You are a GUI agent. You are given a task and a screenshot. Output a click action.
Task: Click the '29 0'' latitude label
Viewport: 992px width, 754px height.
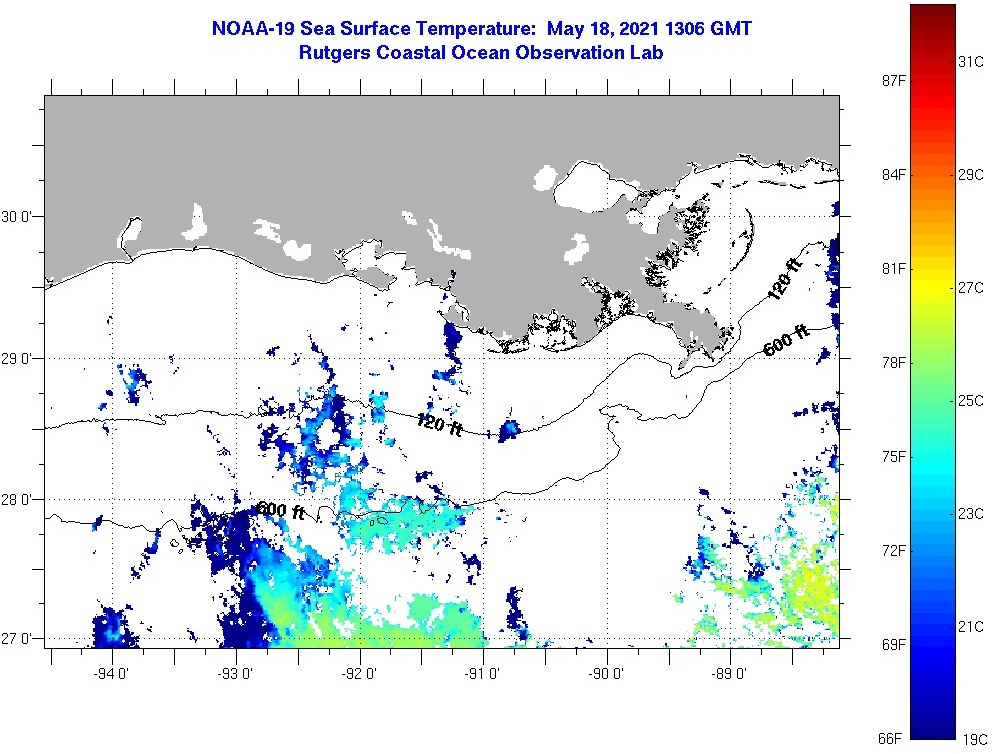tap(15, 359)
